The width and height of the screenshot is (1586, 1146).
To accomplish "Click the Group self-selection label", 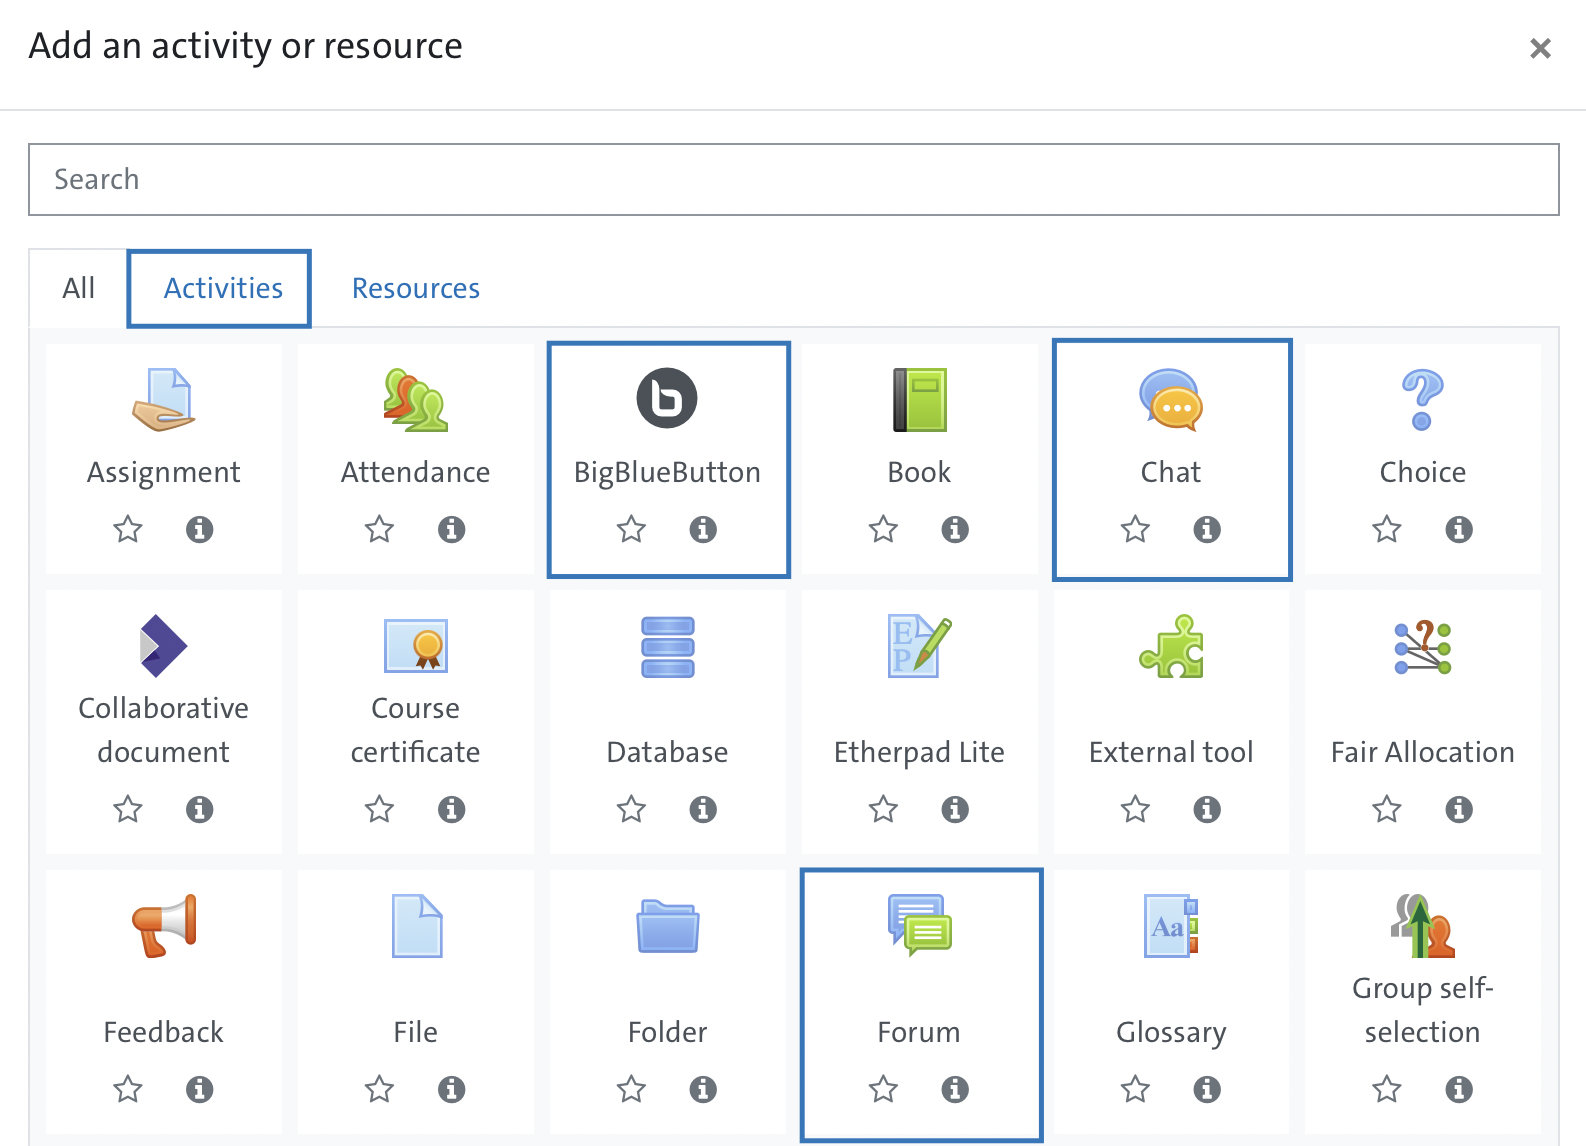I will tap(1422, 1010).
